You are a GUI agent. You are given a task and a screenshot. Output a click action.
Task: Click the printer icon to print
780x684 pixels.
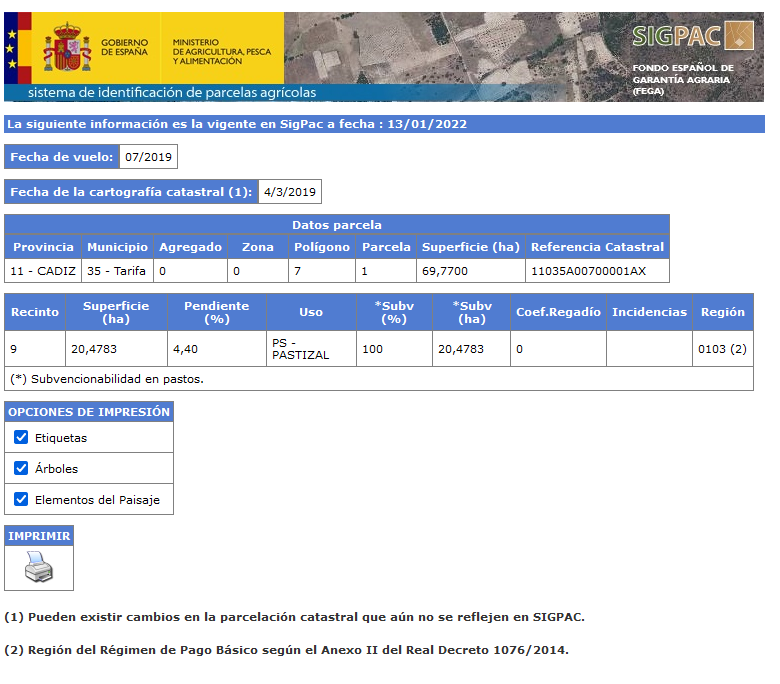[x=38, y=567]
